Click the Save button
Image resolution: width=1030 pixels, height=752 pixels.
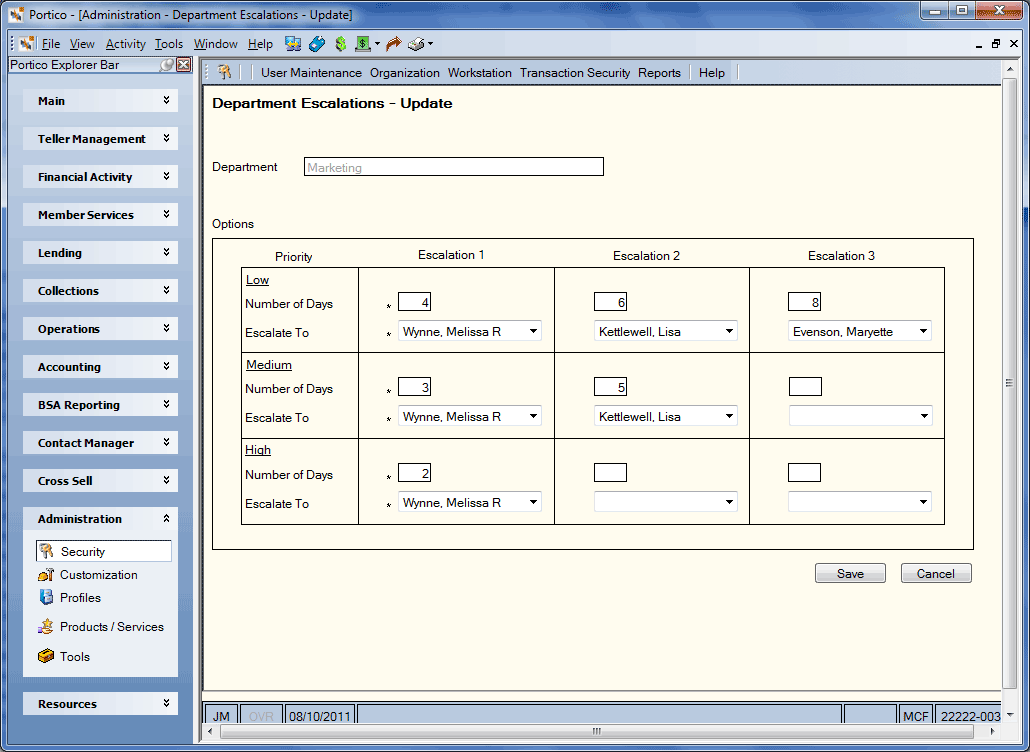pyautogui.click(x=850, y=573)
